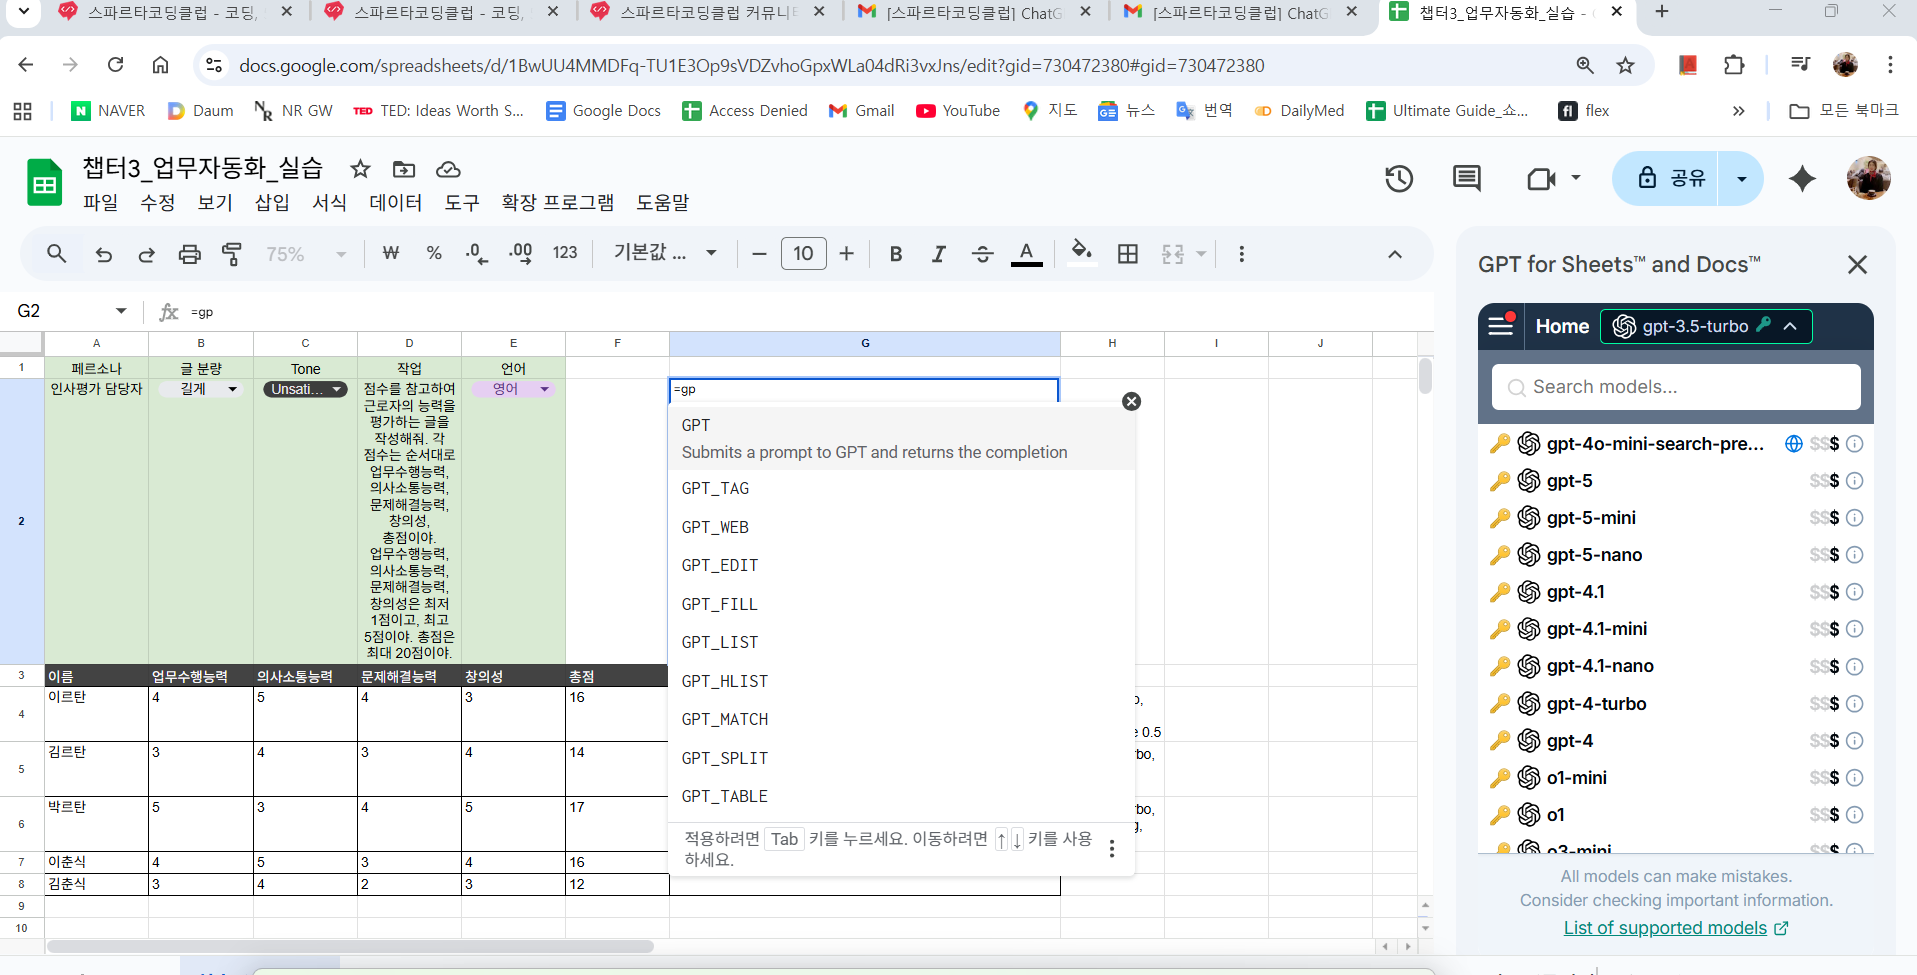Redo the last action
1917x975 pixels.
pos(146,254)
